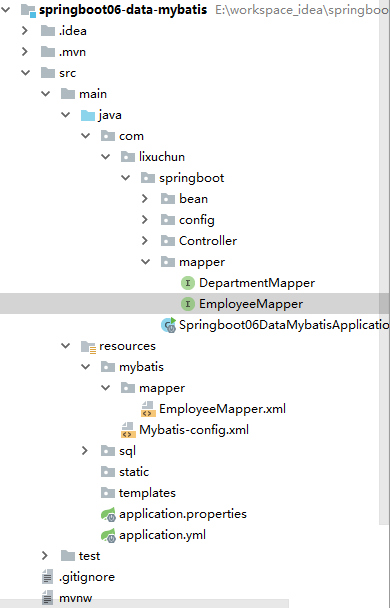Click the blue java source root icon

pos(88,115)
